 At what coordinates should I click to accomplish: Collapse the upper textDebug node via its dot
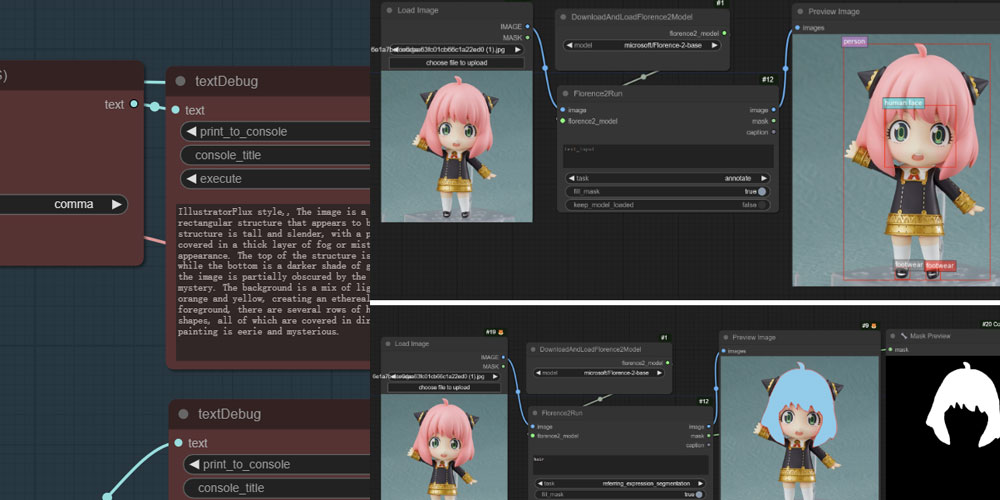180,81
